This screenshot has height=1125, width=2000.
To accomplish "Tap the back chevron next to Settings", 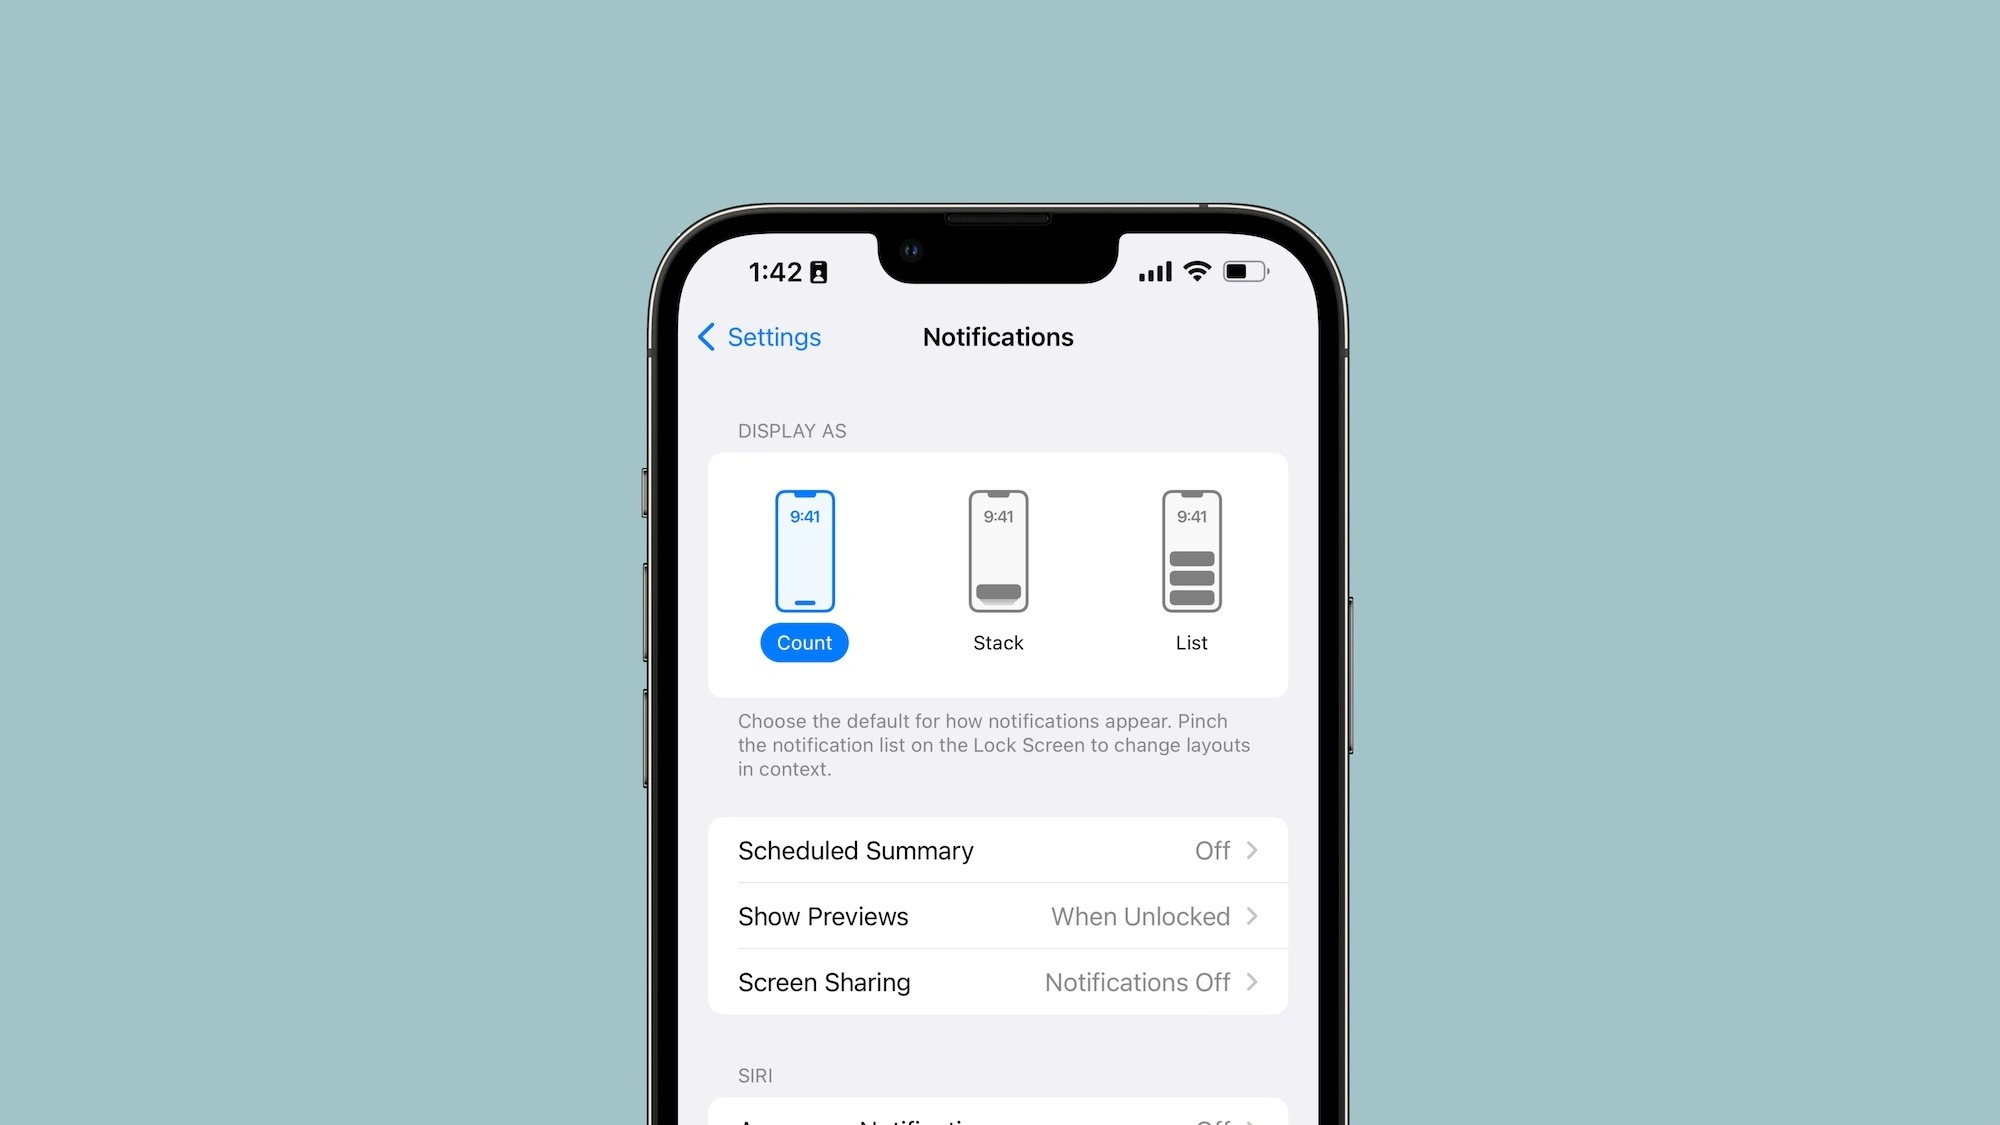I will pos(703,335).
